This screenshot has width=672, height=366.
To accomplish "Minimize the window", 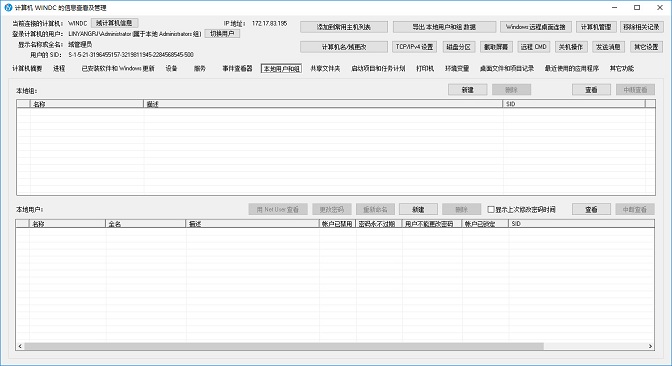I will coord(615,7).
